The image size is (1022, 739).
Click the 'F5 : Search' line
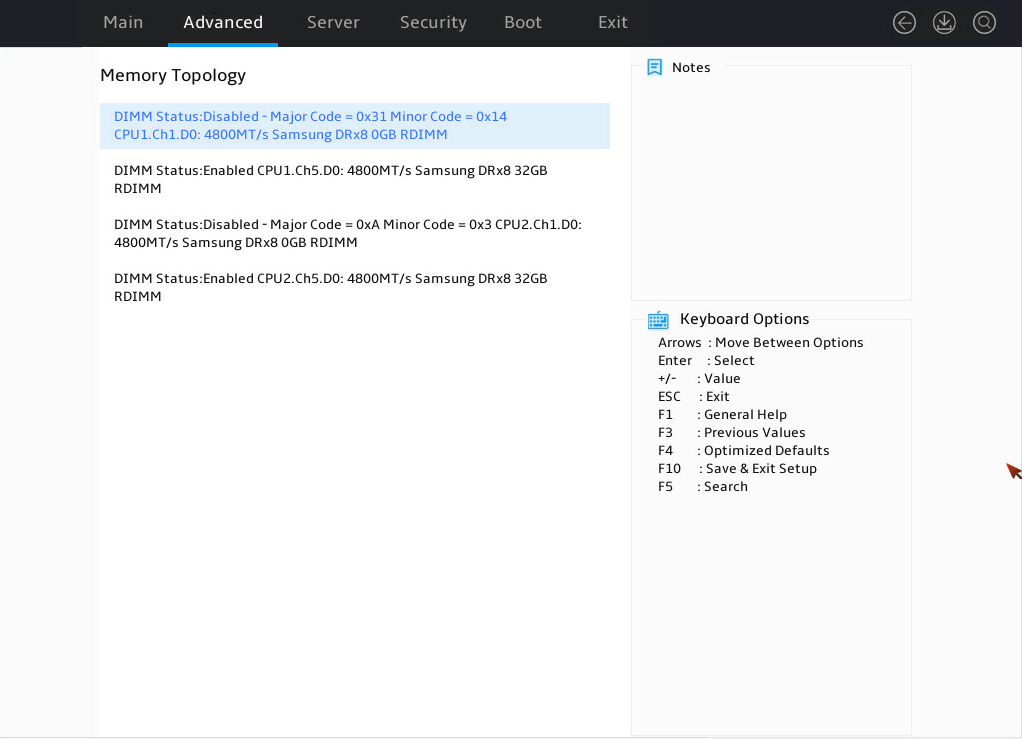coord(703,487)
